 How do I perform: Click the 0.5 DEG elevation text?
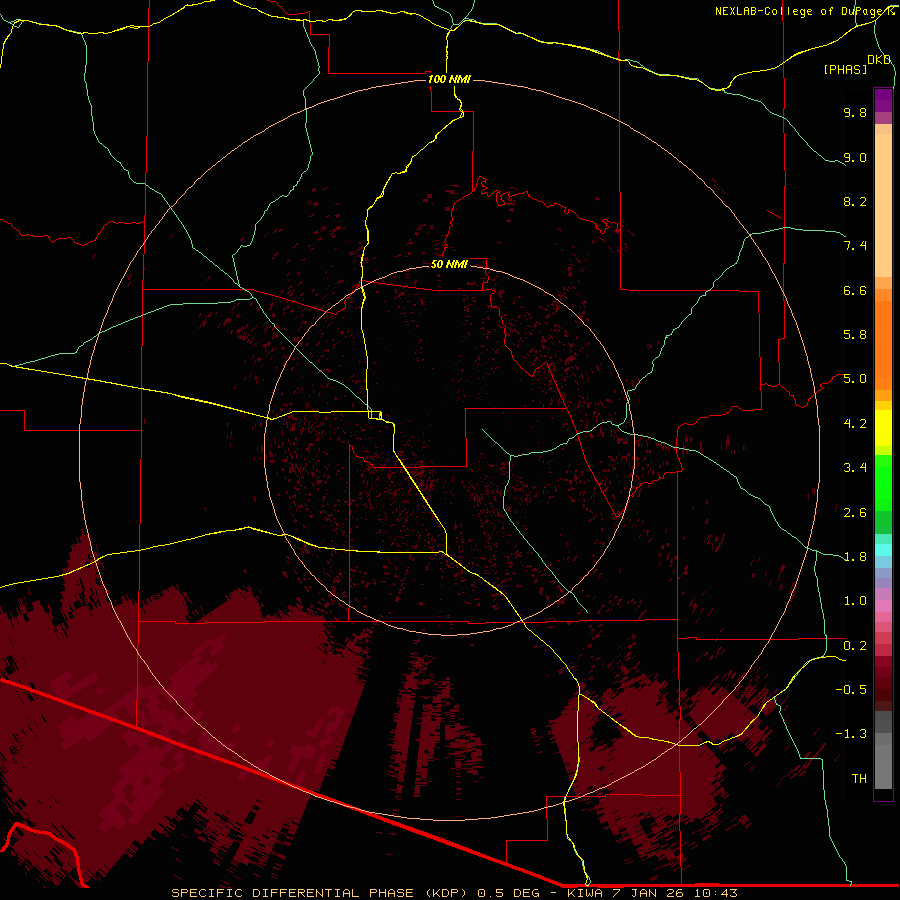[509, 893]
